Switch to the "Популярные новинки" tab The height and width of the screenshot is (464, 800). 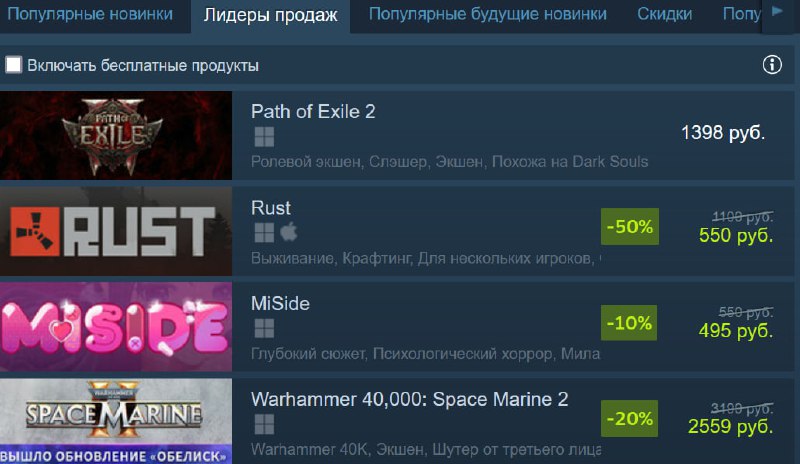click(x=90, y=14)
